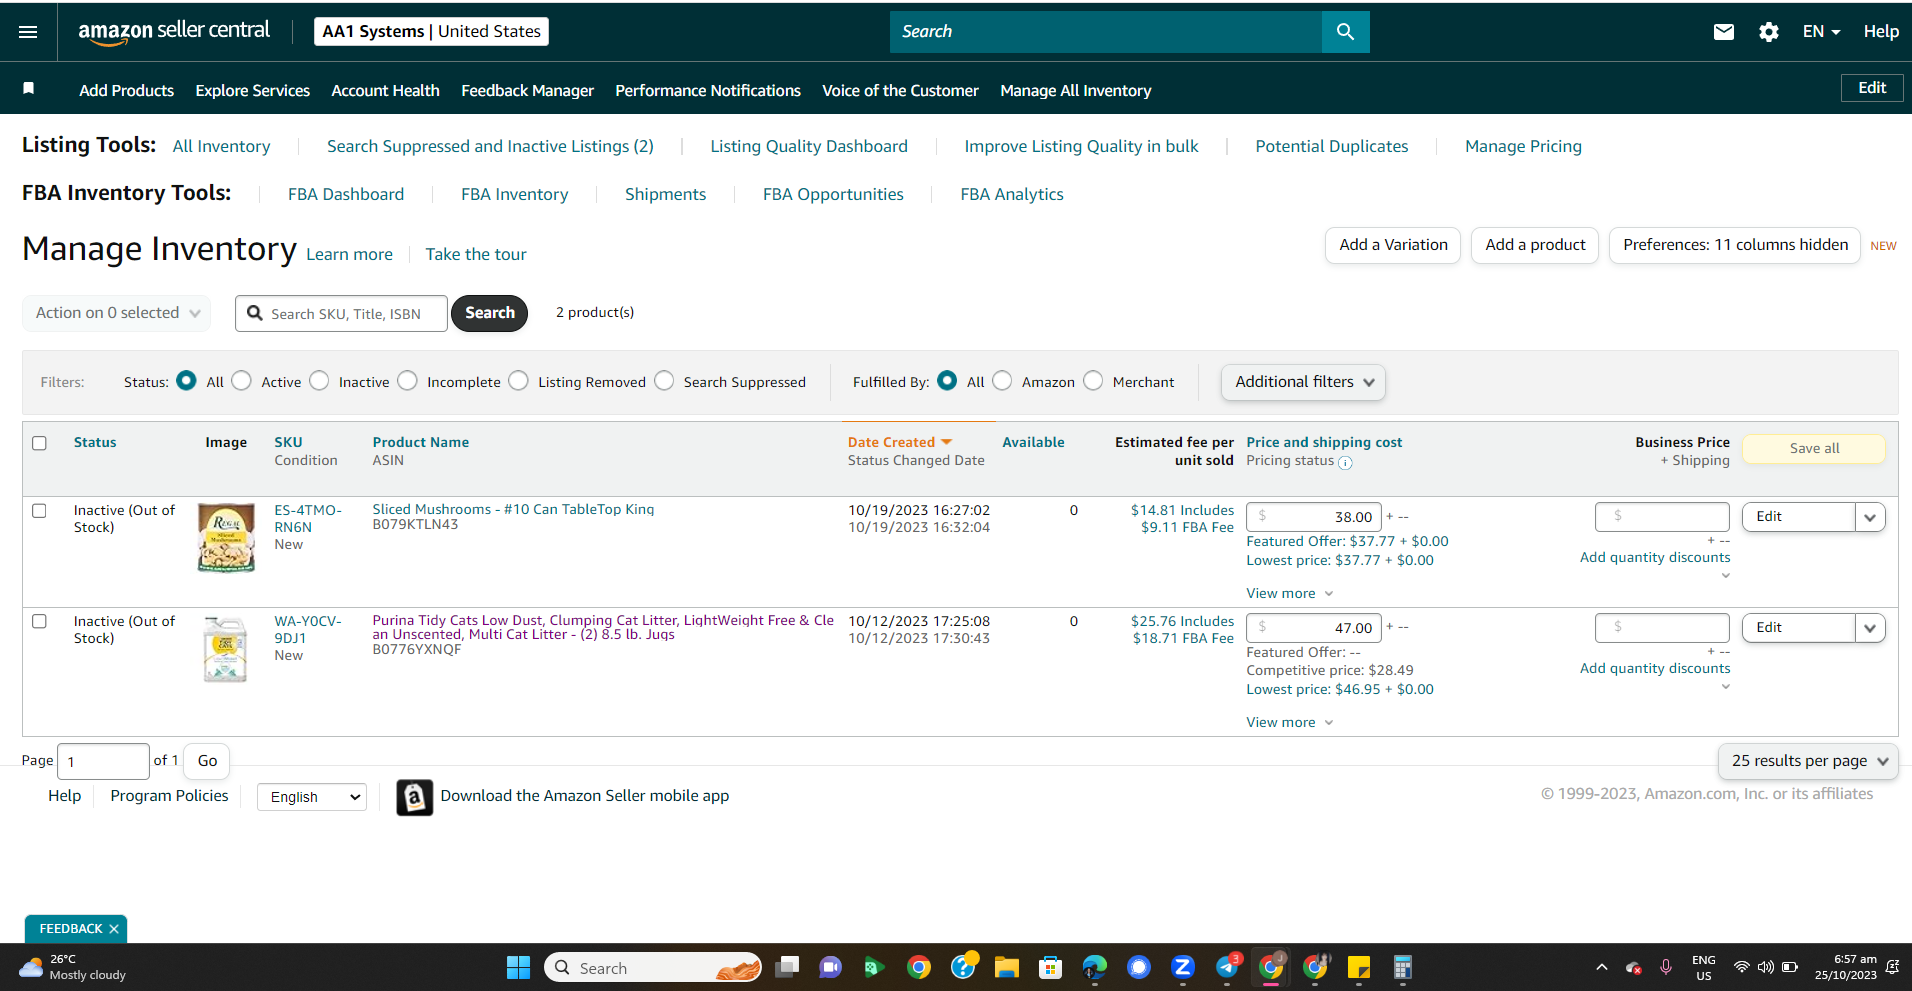Open Search Suppressed and Inactive Listings link
Viewport: 1912px width, 991px height.
pyautogui.click(x=490, y=146)
